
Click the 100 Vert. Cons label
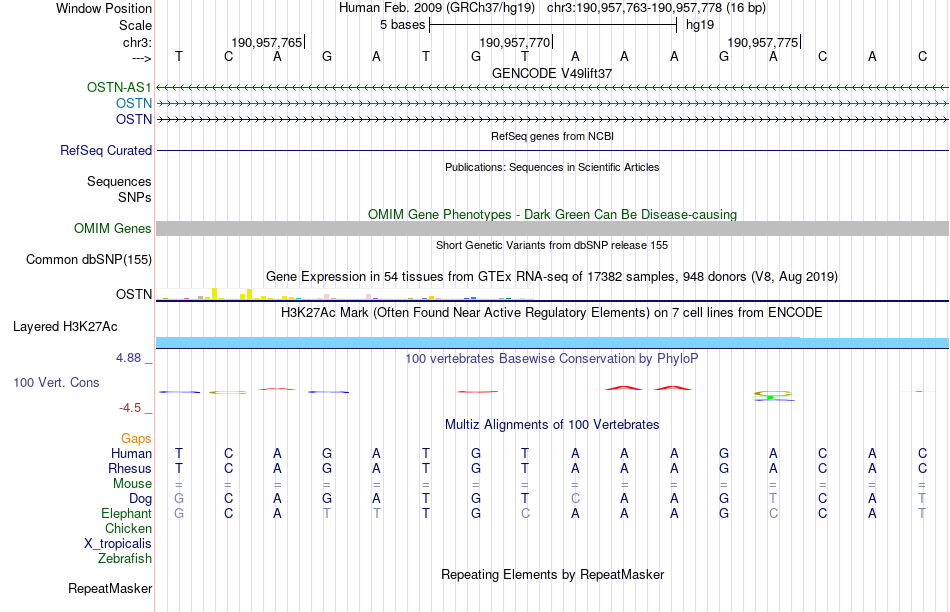(56, 382)
